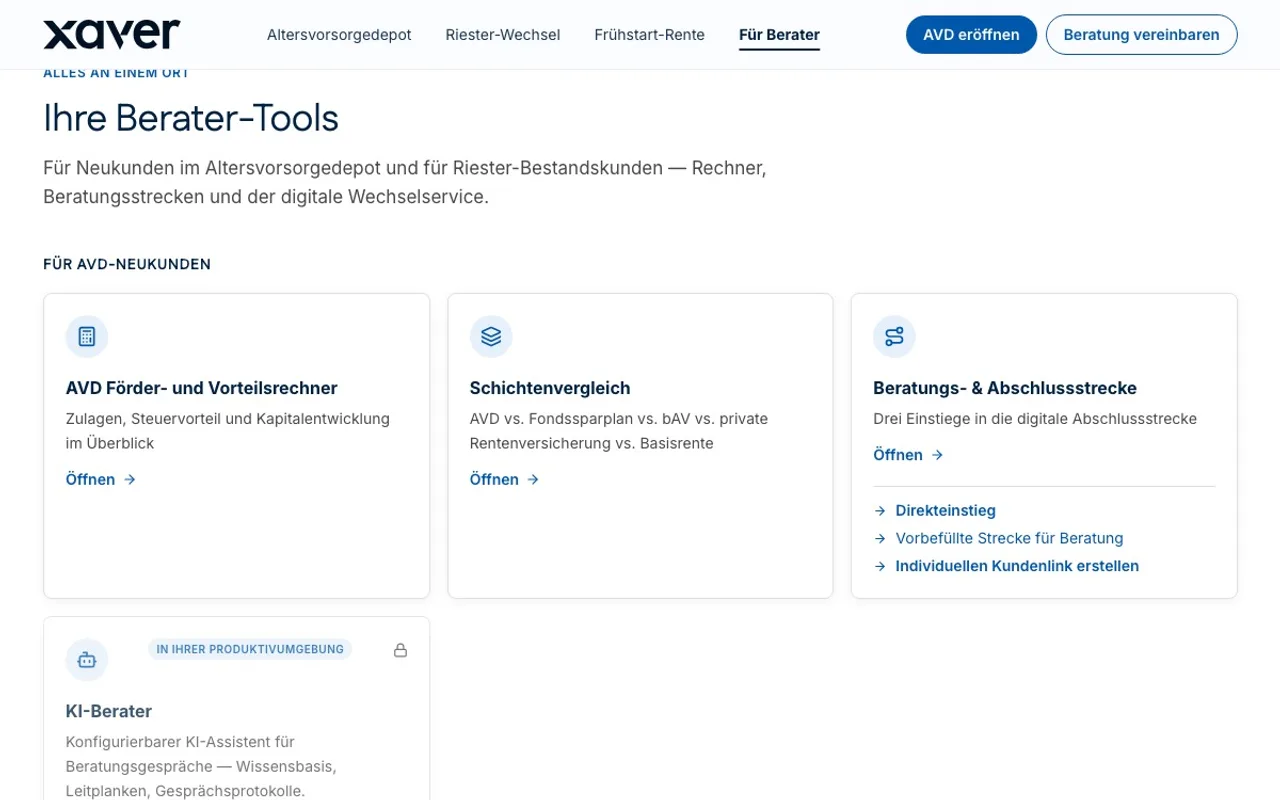Select the Für Berater nav item
The width and height of the screenshot is (1280, 800).
point(779,35)
